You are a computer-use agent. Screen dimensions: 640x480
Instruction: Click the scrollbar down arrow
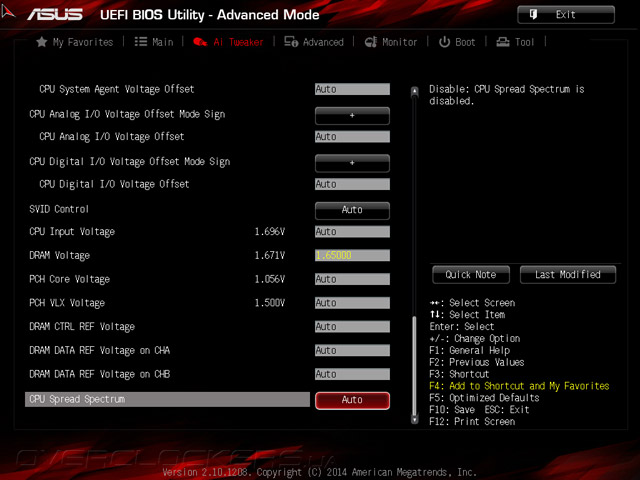pos(415,419)
